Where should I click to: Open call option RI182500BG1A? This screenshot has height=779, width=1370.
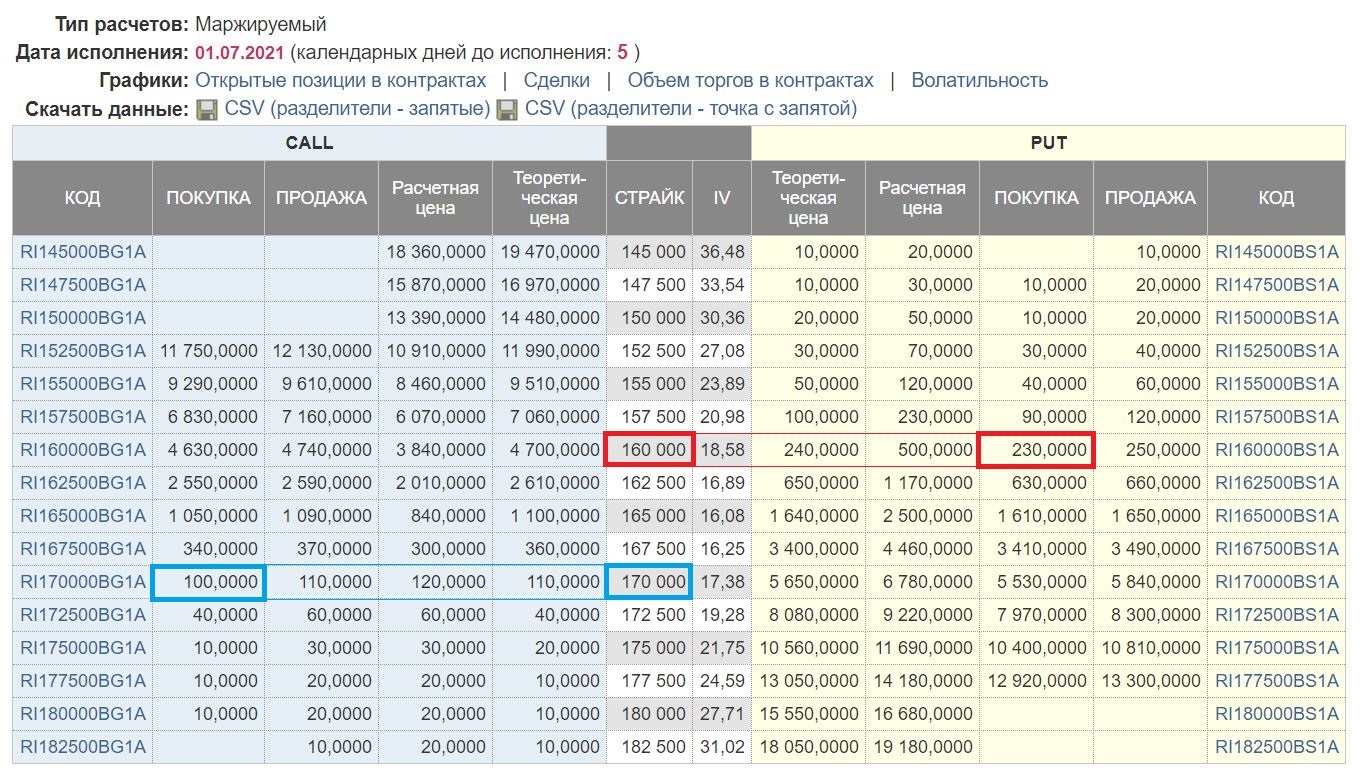(83, 747)
